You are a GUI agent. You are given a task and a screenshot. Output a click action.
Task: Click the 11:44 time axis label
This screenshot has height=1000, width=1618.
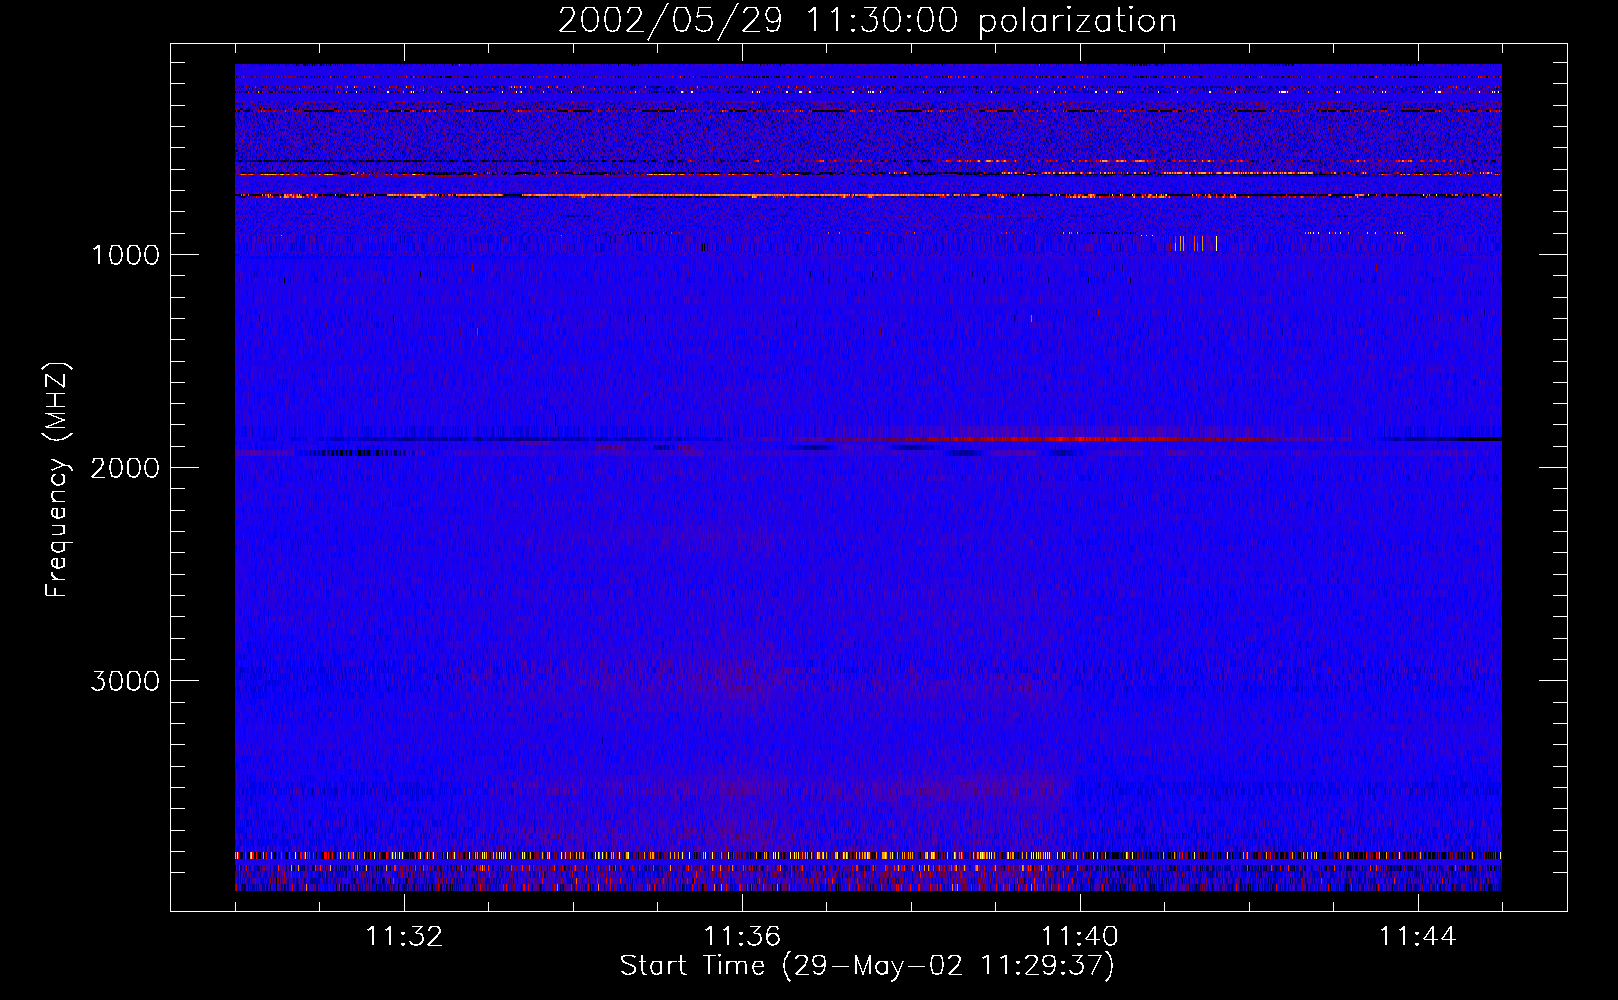1418,937
